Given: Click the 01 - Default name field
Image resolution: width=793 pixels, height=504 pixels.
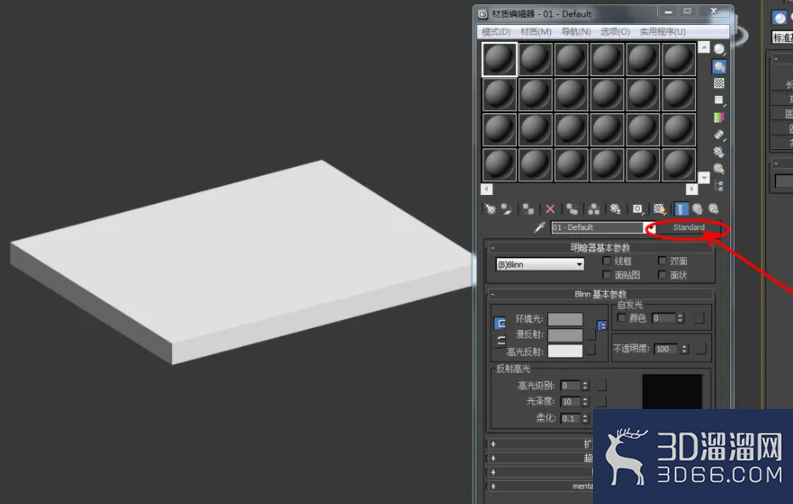Looking at the screenshot, I should [597, 227].
